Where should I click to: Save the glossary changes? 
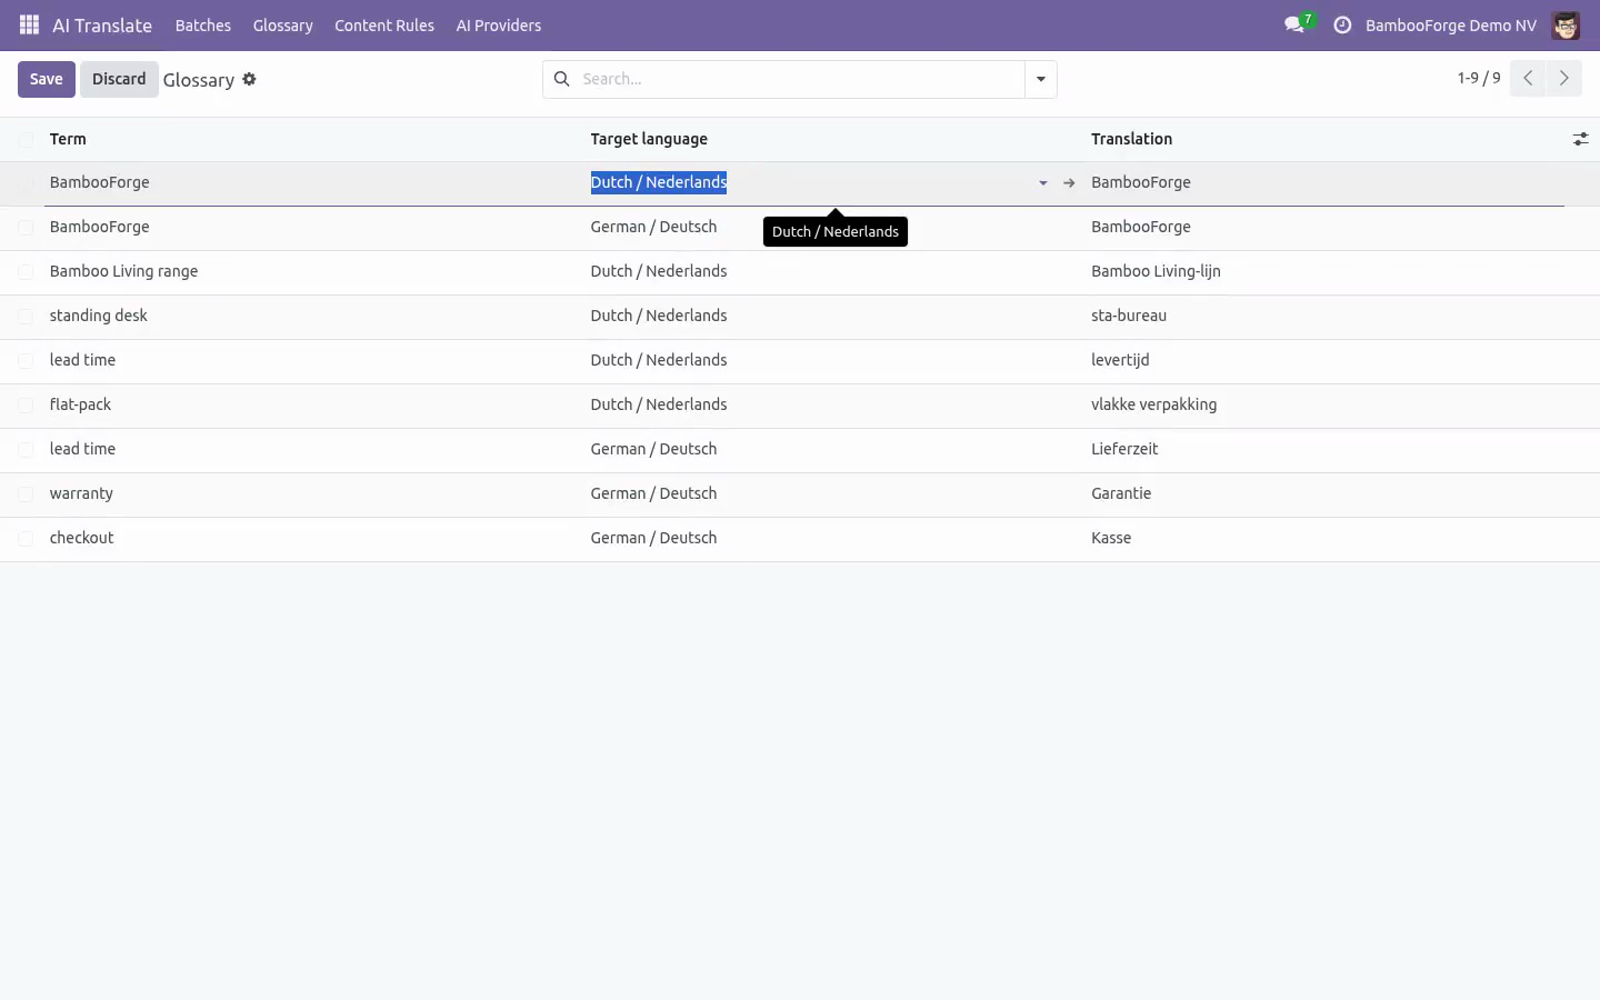tap(46, 79)
